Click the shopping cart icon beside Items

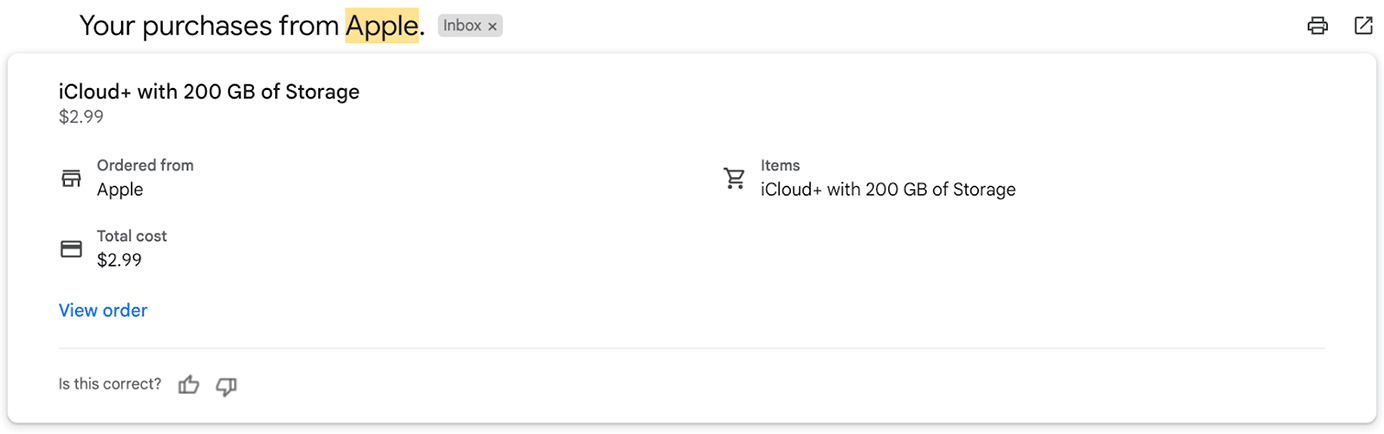(x=735, y=178)
